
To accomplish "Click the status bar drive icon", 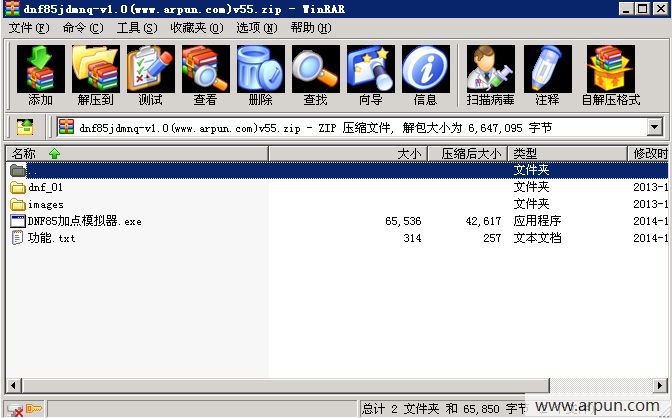I will [x=15, y=410].
